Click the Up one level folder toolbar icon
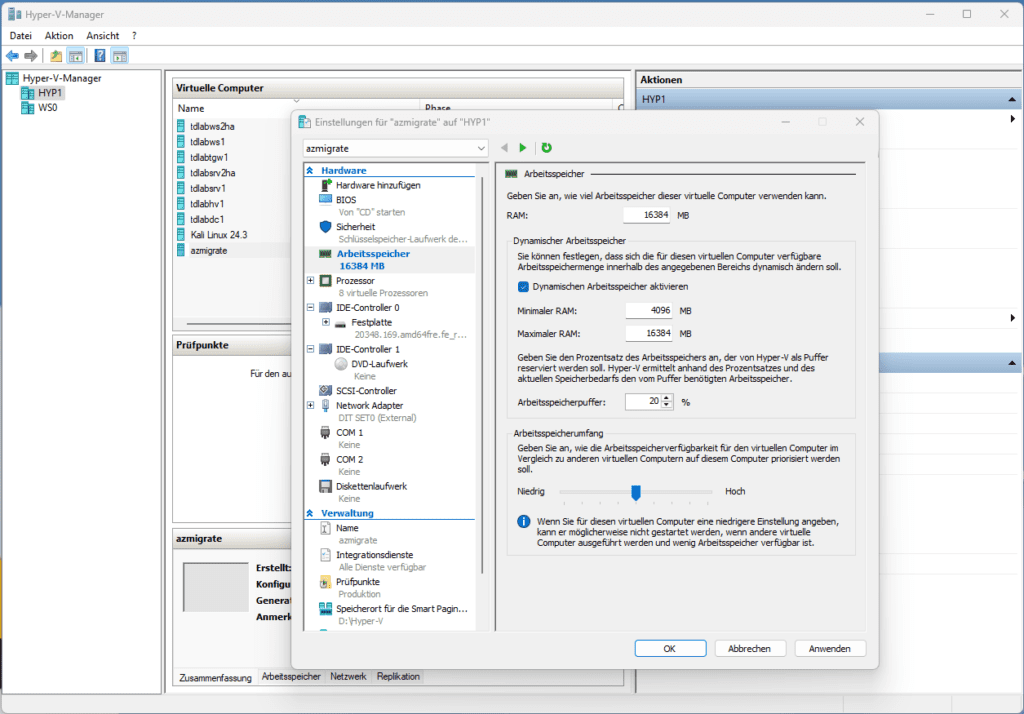This screenshot has width=1024, height=714. coord(56,56)
